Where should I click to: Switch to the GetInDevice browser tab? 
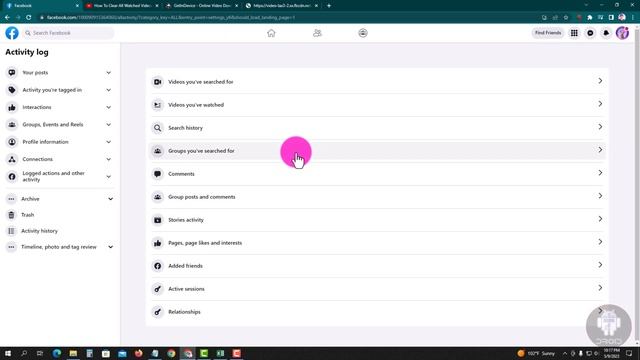click(202, 6)
